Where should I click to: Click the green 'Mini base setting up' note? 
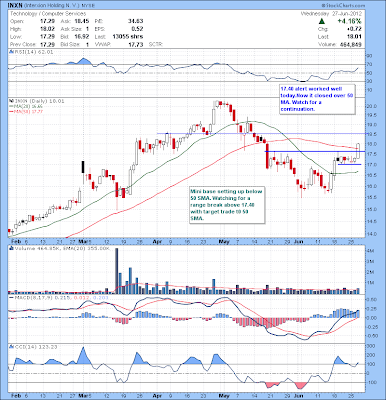tap(227, 205)
